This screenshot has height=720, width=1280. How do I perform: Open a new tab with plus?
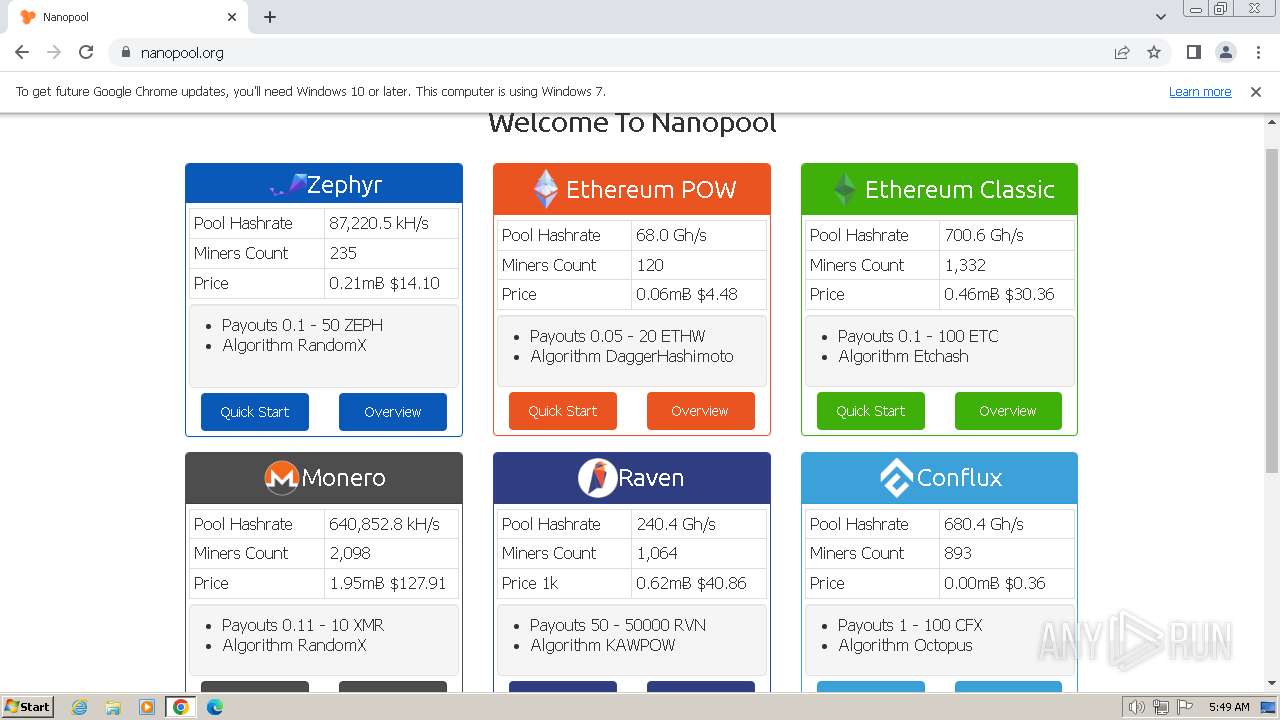pyautogui.click(x=270, y=17)
